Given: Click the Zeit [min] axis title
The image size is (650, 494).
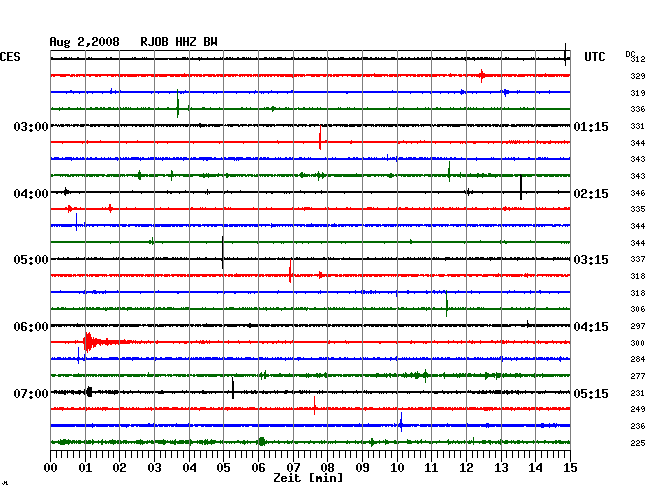Looking at the screenshot, I should 308,478.
